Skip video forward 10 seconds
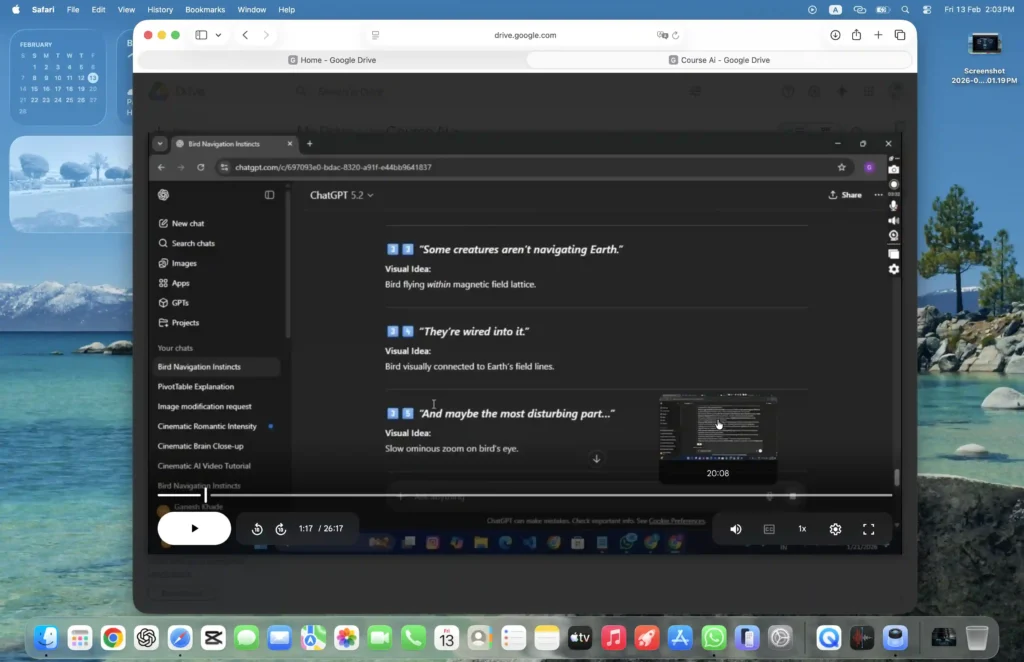This screenshot has height=662, width=1024. (281, 529)
